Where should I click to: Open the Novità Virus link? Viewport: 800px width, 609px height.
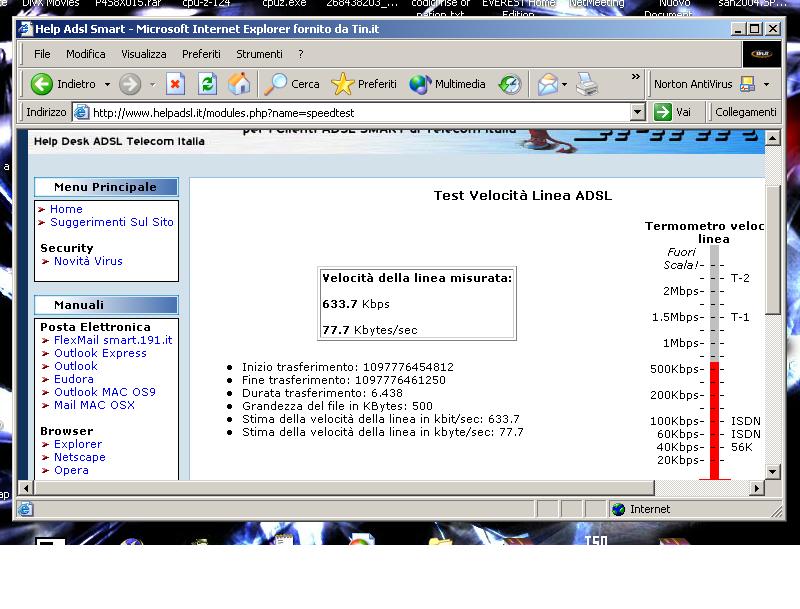tap(88, 261)
